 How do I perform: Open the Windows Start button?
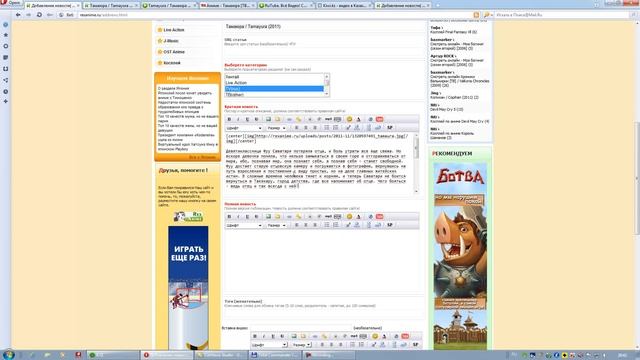coord(8,355)
